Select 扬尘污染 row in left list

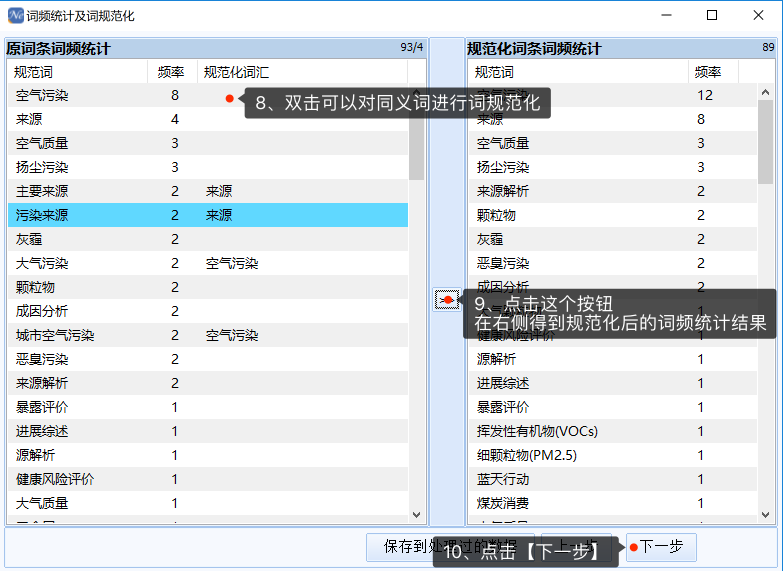[208, 167]
